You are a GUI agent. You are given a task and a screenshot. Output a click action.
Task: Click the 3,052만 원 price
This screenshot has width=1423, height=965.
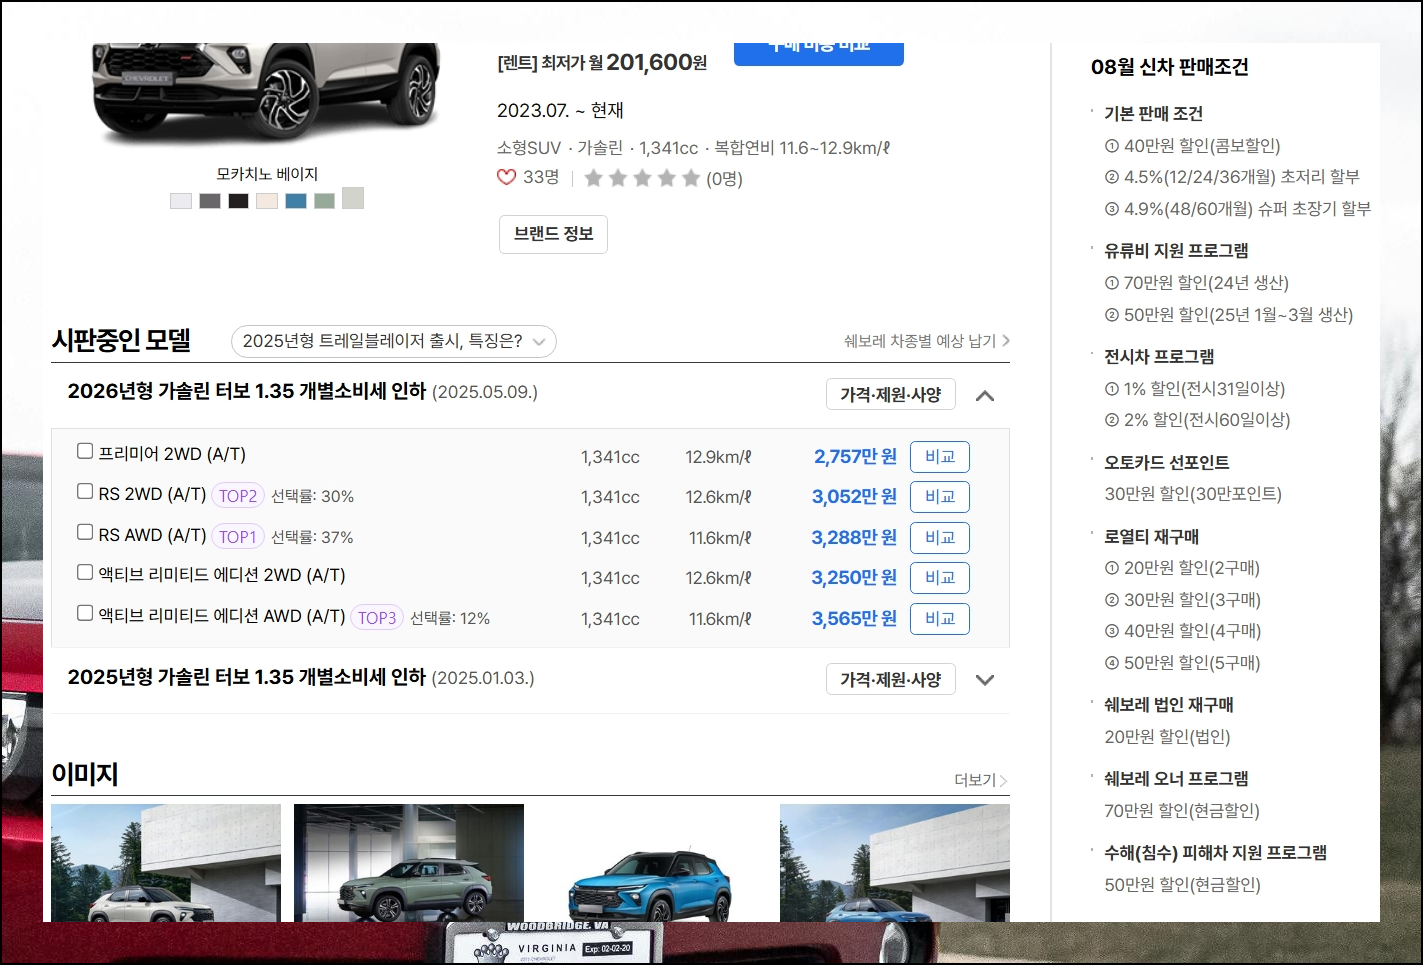tap(854, 497)
